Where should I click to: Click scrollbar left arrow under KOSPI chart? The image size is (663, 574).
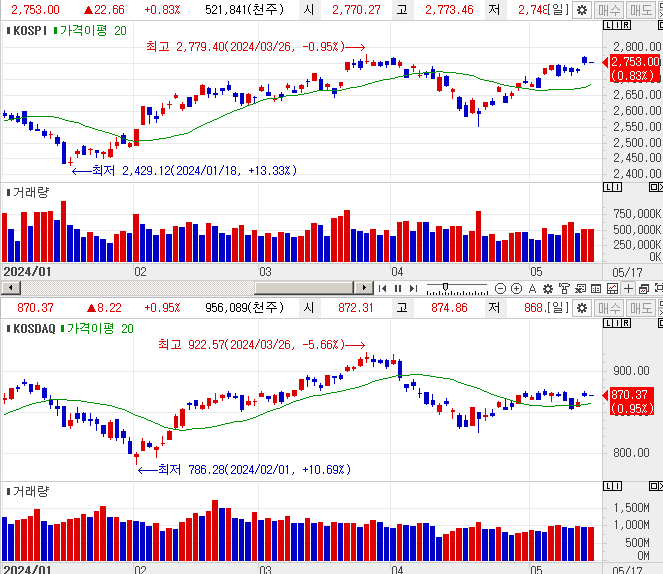click(11, 288)
